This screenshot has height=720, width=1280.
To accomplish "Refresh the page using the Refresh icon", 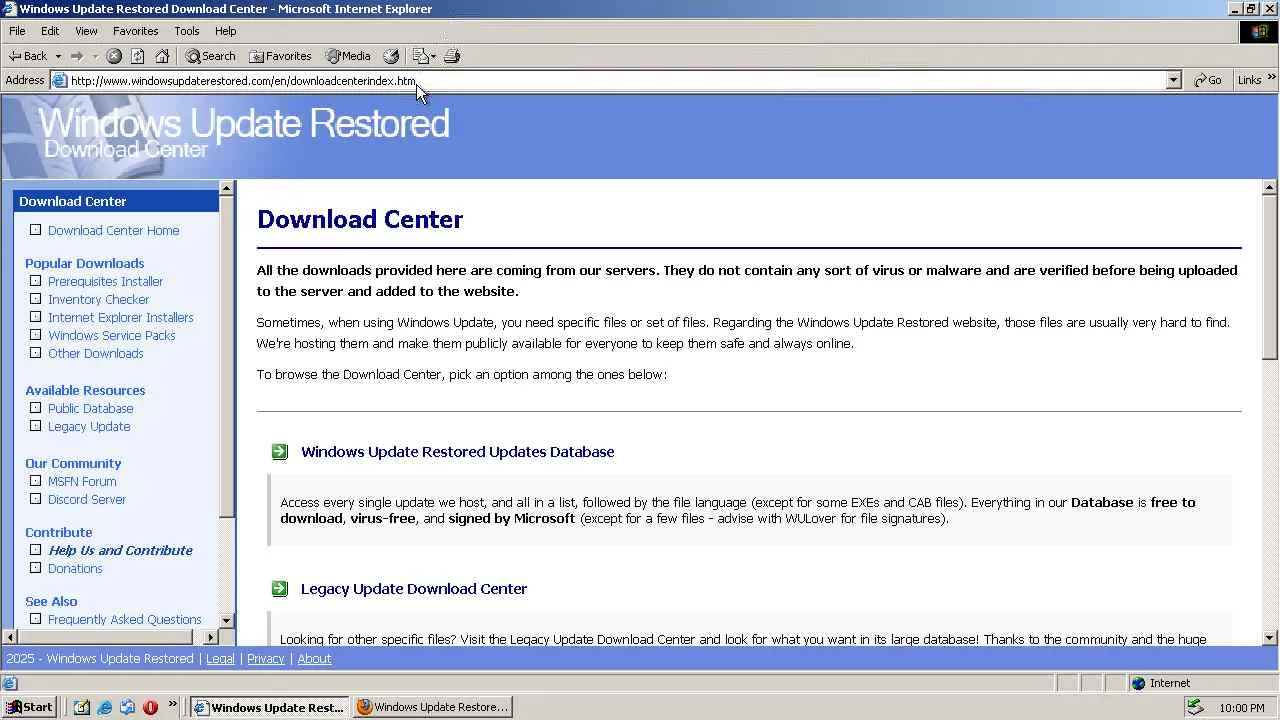I will [138, 56].
